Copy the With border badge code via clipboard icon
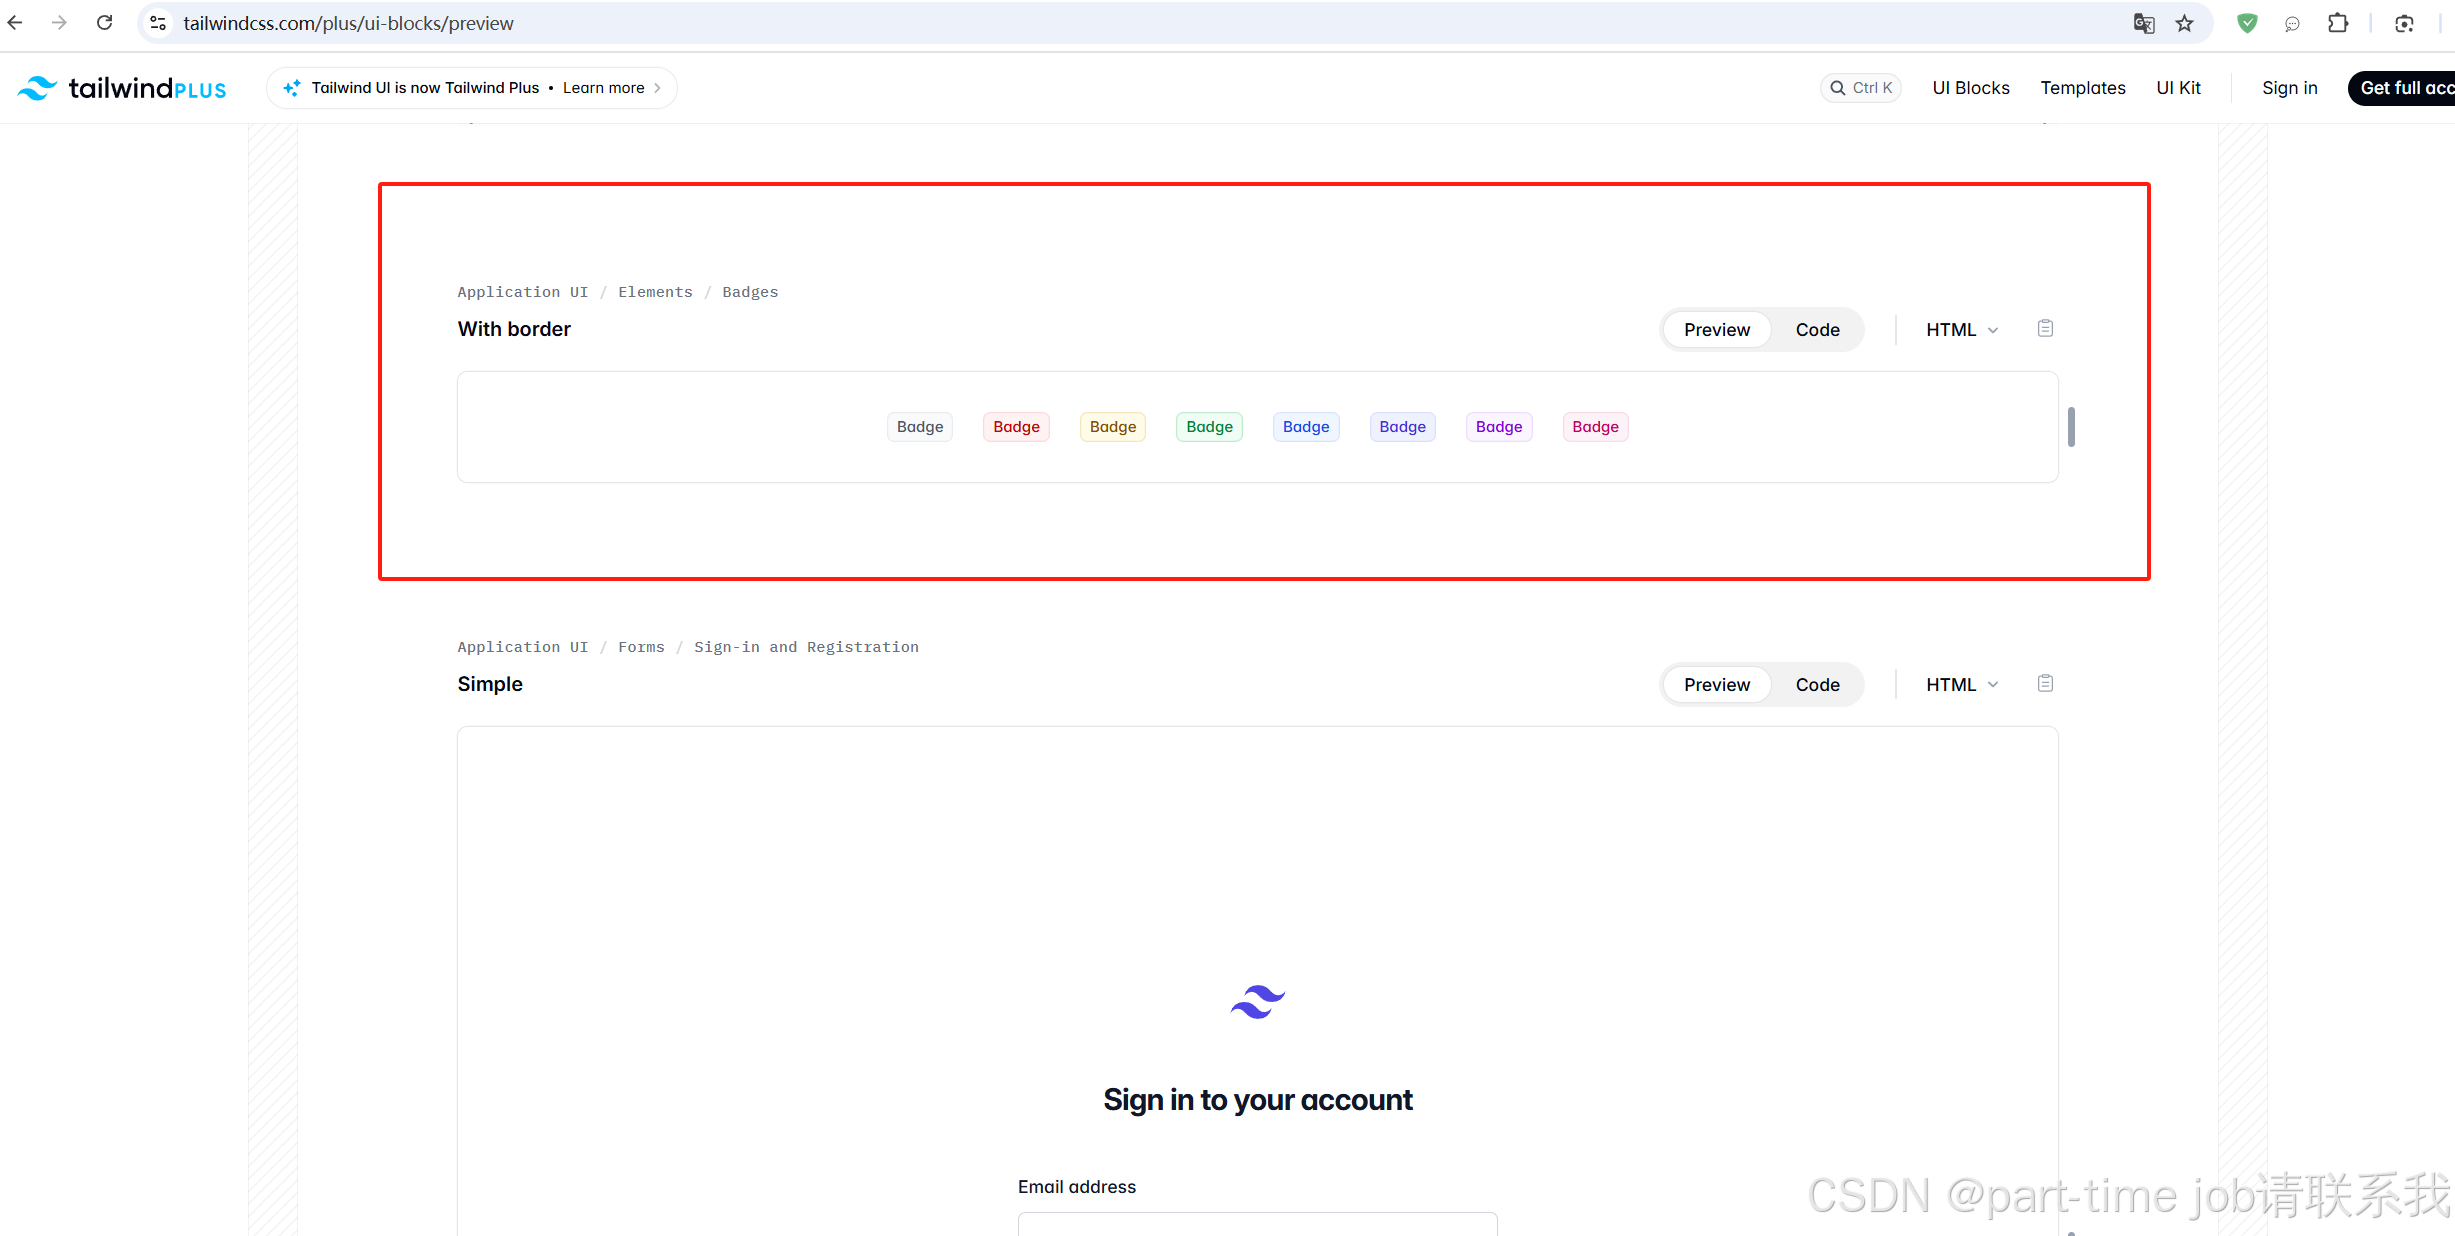Screen dimensions: 2455x1236 pyautogui.click(x=2045, y=328)
